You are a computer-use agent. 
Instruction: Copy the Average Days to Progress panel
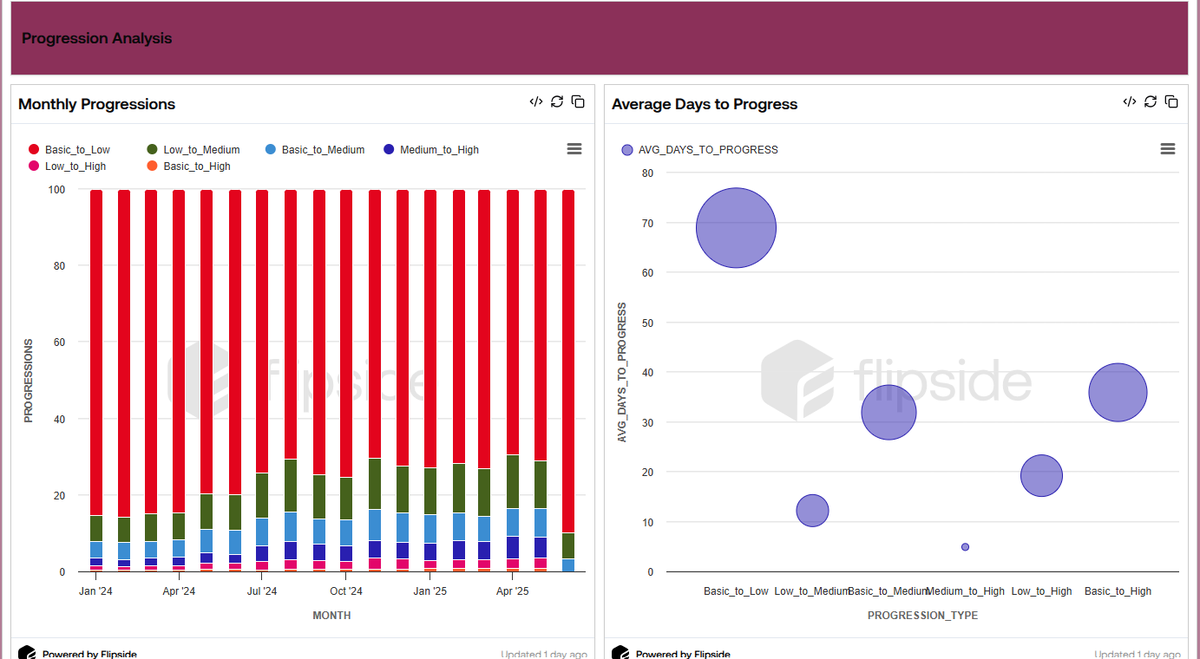pos(1171,102)
